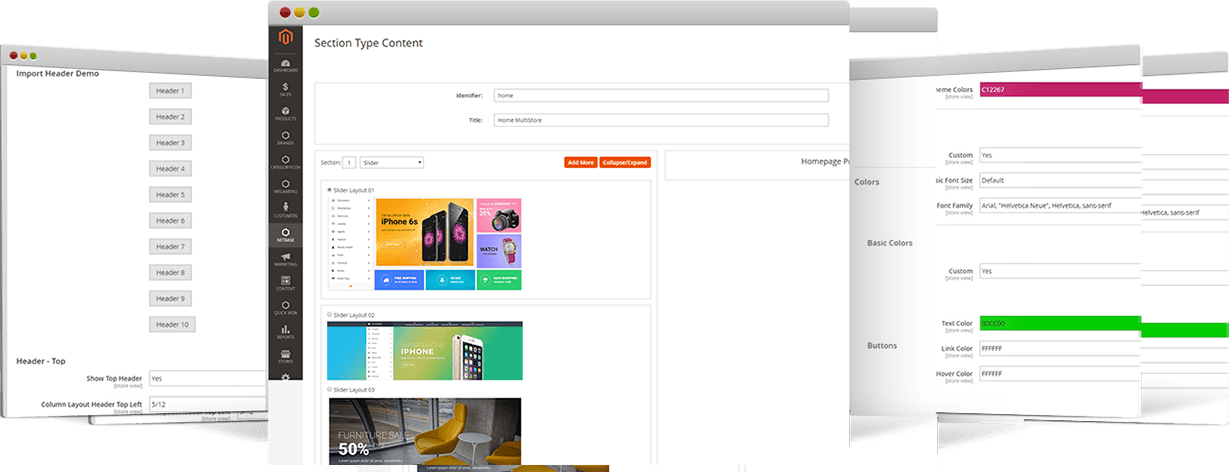
Task: Click the Identifier input field
Action: (661, 95)
